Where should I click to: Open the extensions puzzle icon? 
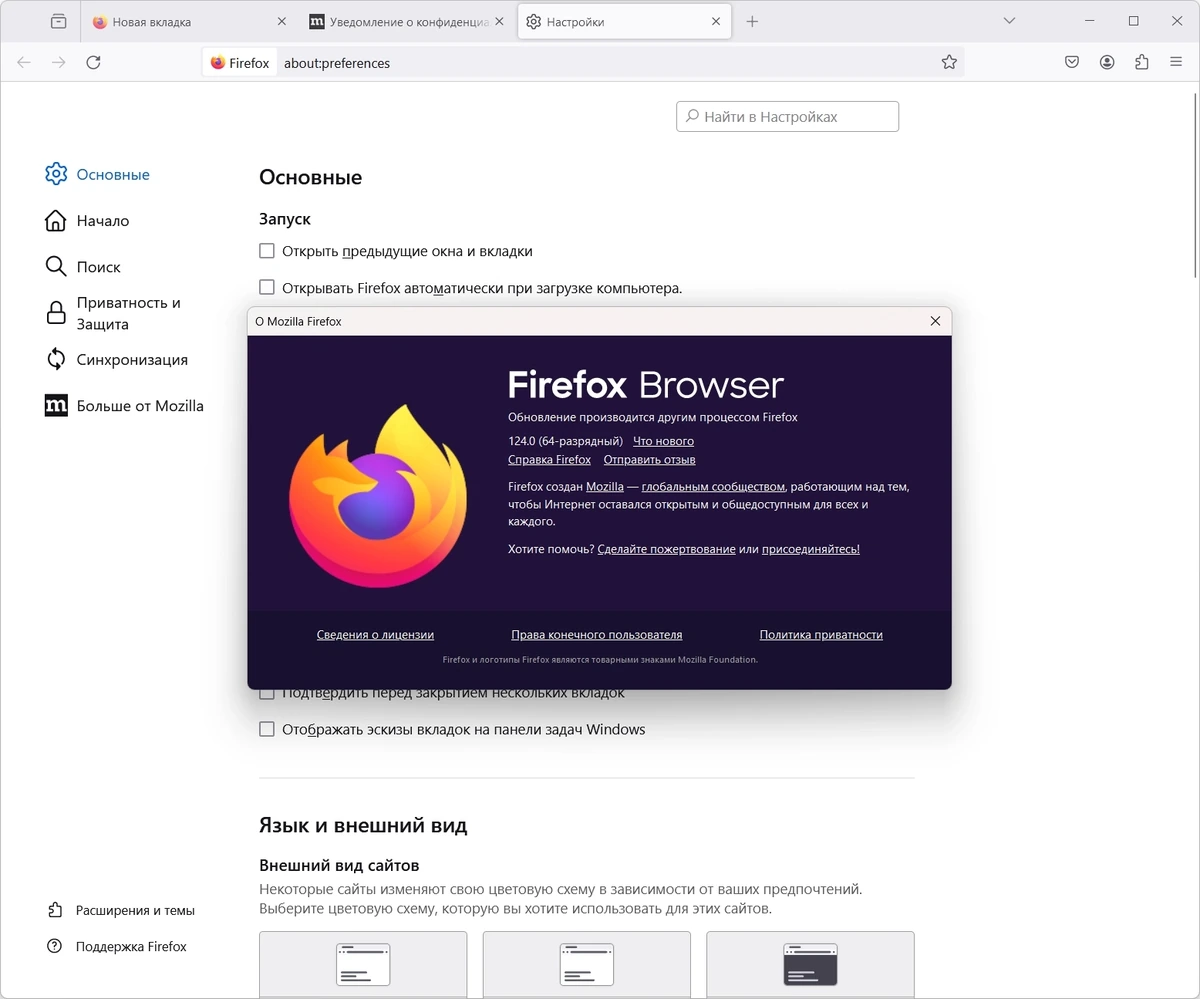(x=1142, y=62)
